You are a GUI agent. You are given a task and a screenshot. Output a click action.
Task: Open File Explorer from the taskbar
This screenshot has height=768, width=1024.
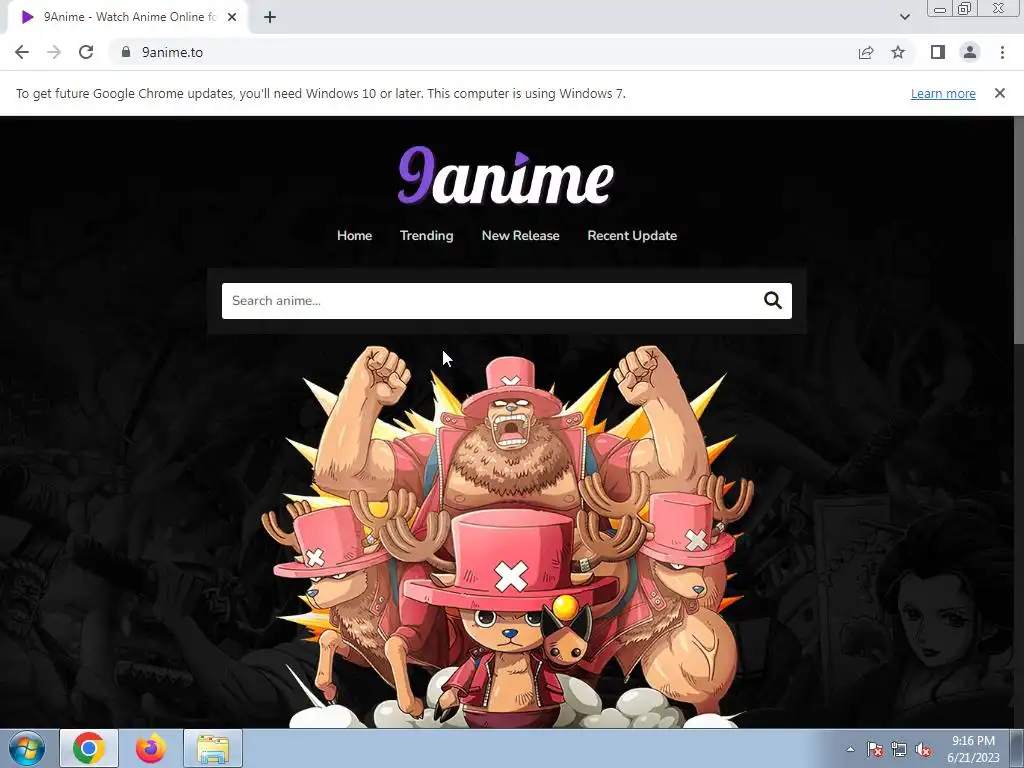click(213, 748)
